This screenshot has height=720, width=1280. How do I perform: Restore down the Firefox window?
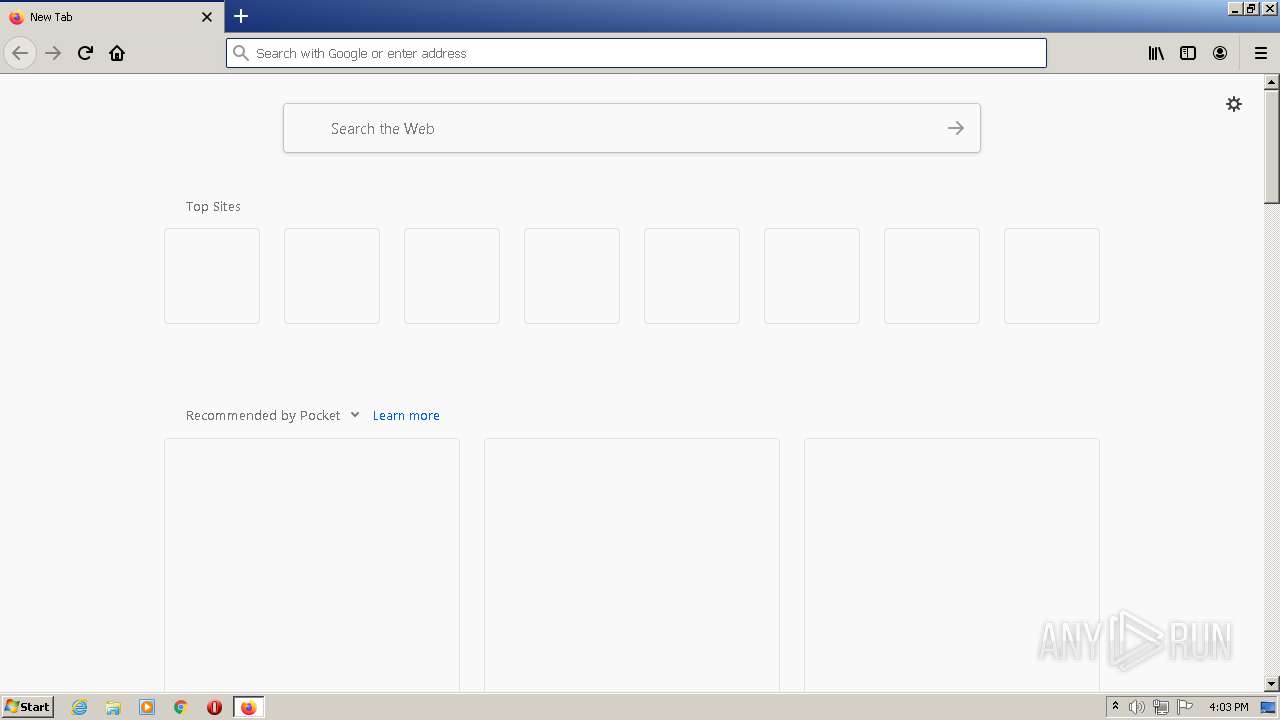[x=1251, y=9]
